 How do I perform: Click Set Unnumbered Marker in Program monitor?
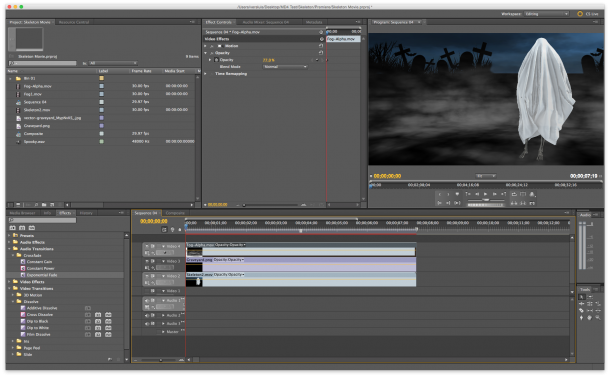(457, 194)
